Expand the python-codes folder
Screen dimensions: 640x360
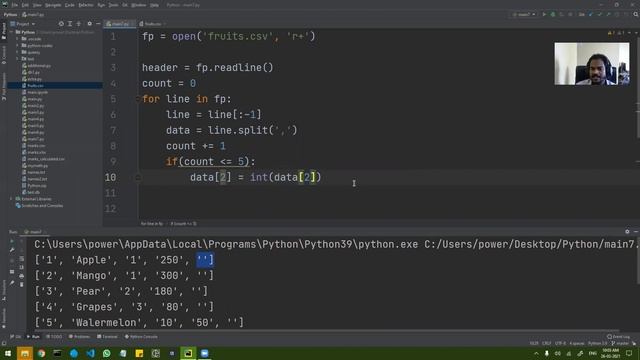click(18, 45)
